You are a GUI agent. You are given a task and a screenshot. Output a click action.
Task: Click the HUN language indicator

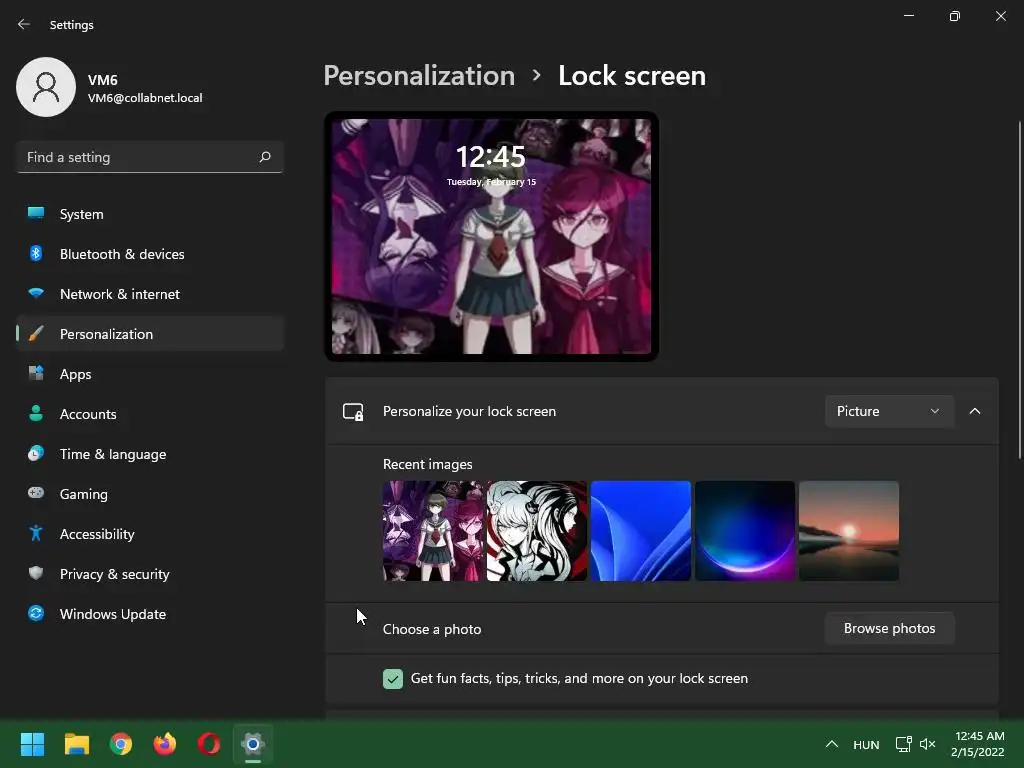866,744
